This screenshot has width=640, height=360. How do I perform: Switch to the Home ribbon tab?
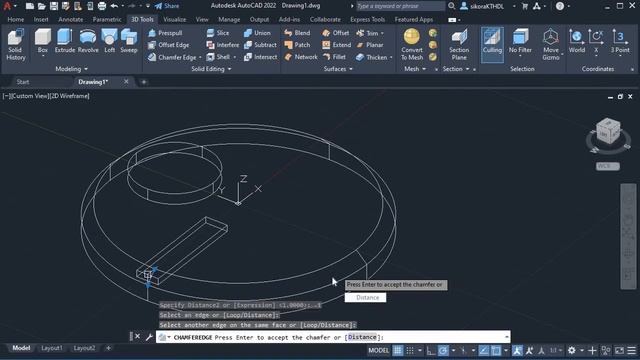pos(16,19)
